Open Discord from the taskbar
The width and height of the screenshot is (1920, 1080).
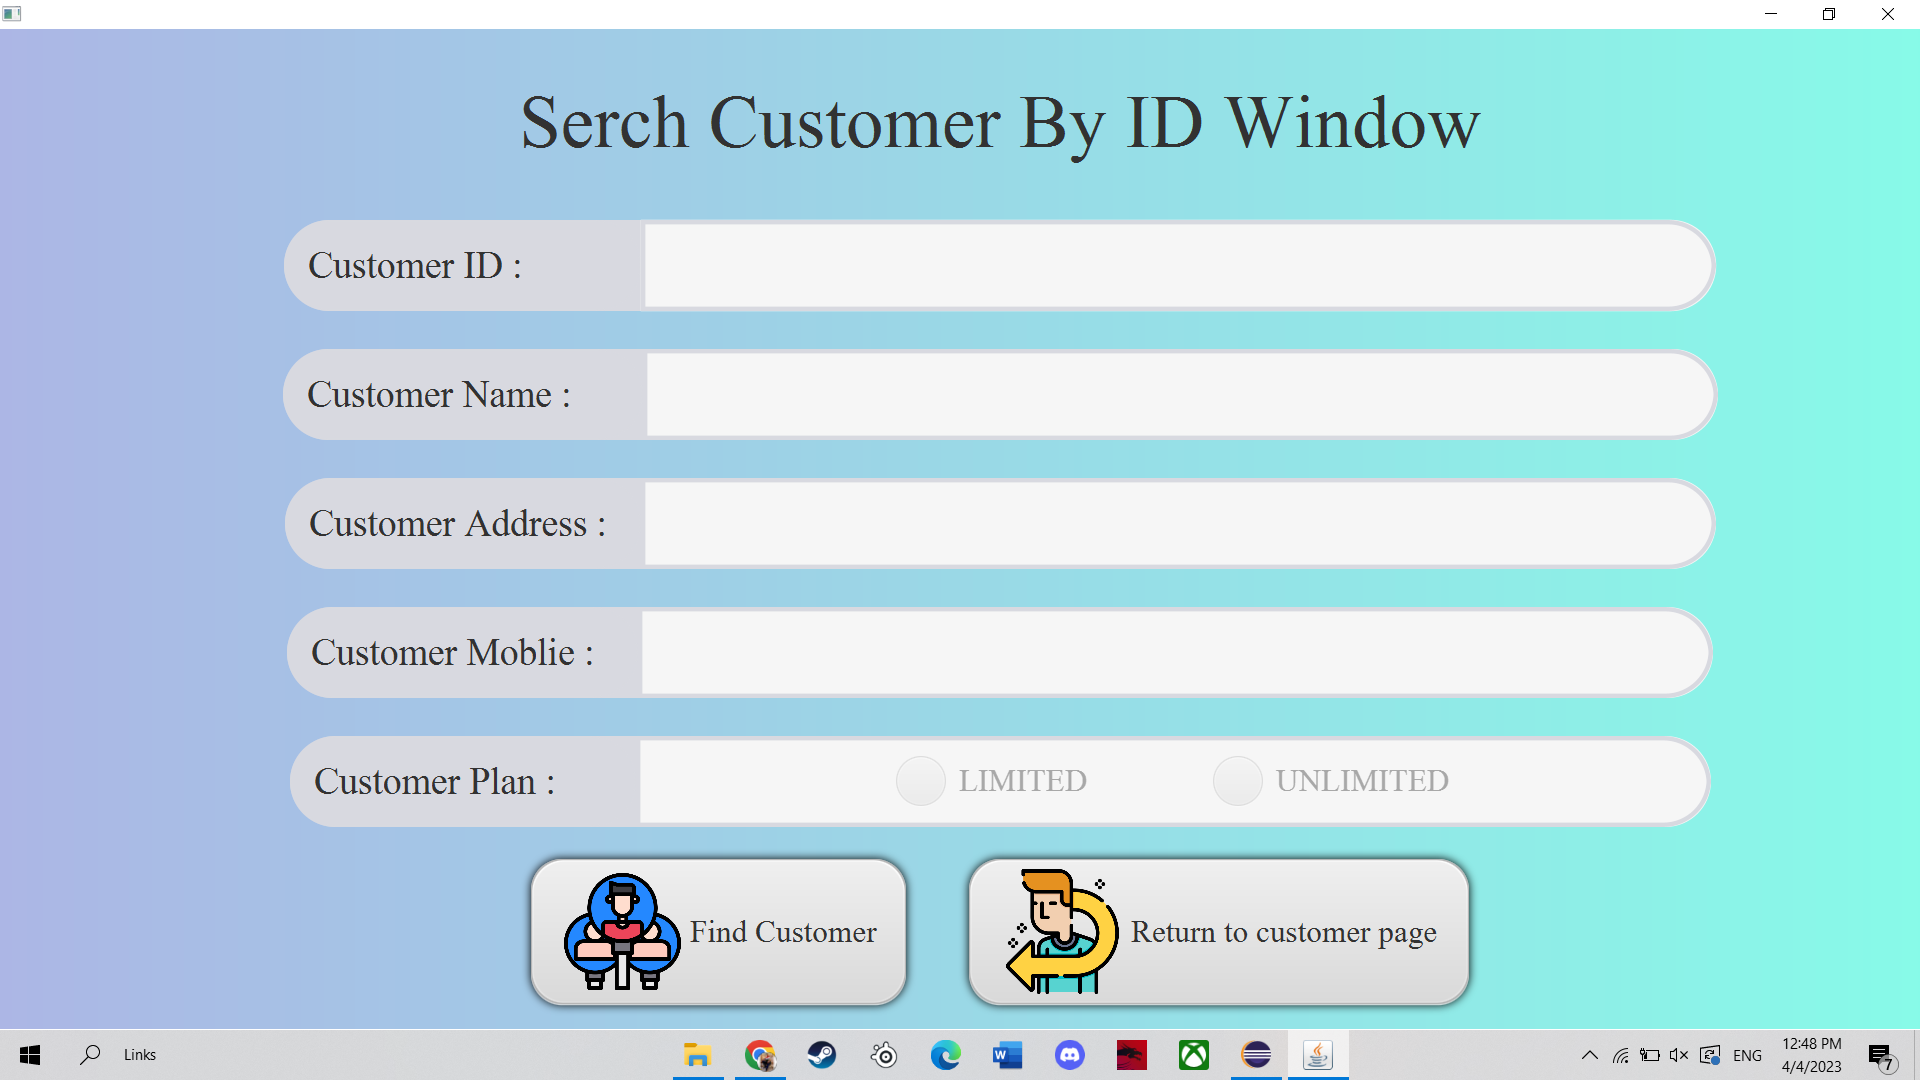pos(1070,1055)
